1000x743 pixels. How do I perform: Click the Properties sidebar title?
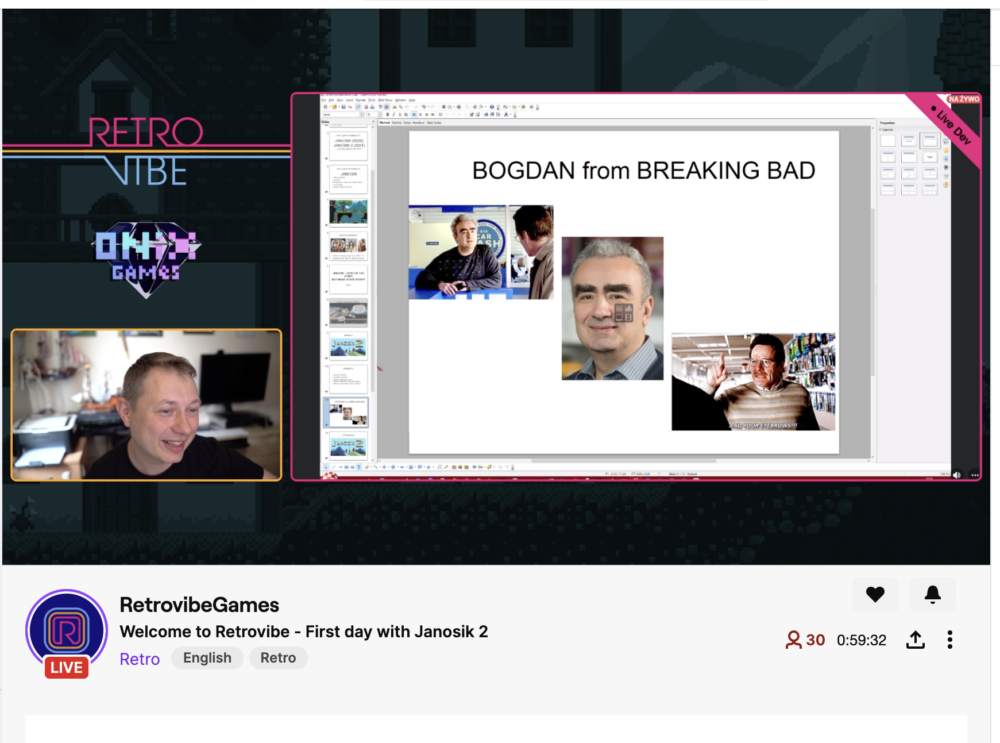[x=887, y=122]
